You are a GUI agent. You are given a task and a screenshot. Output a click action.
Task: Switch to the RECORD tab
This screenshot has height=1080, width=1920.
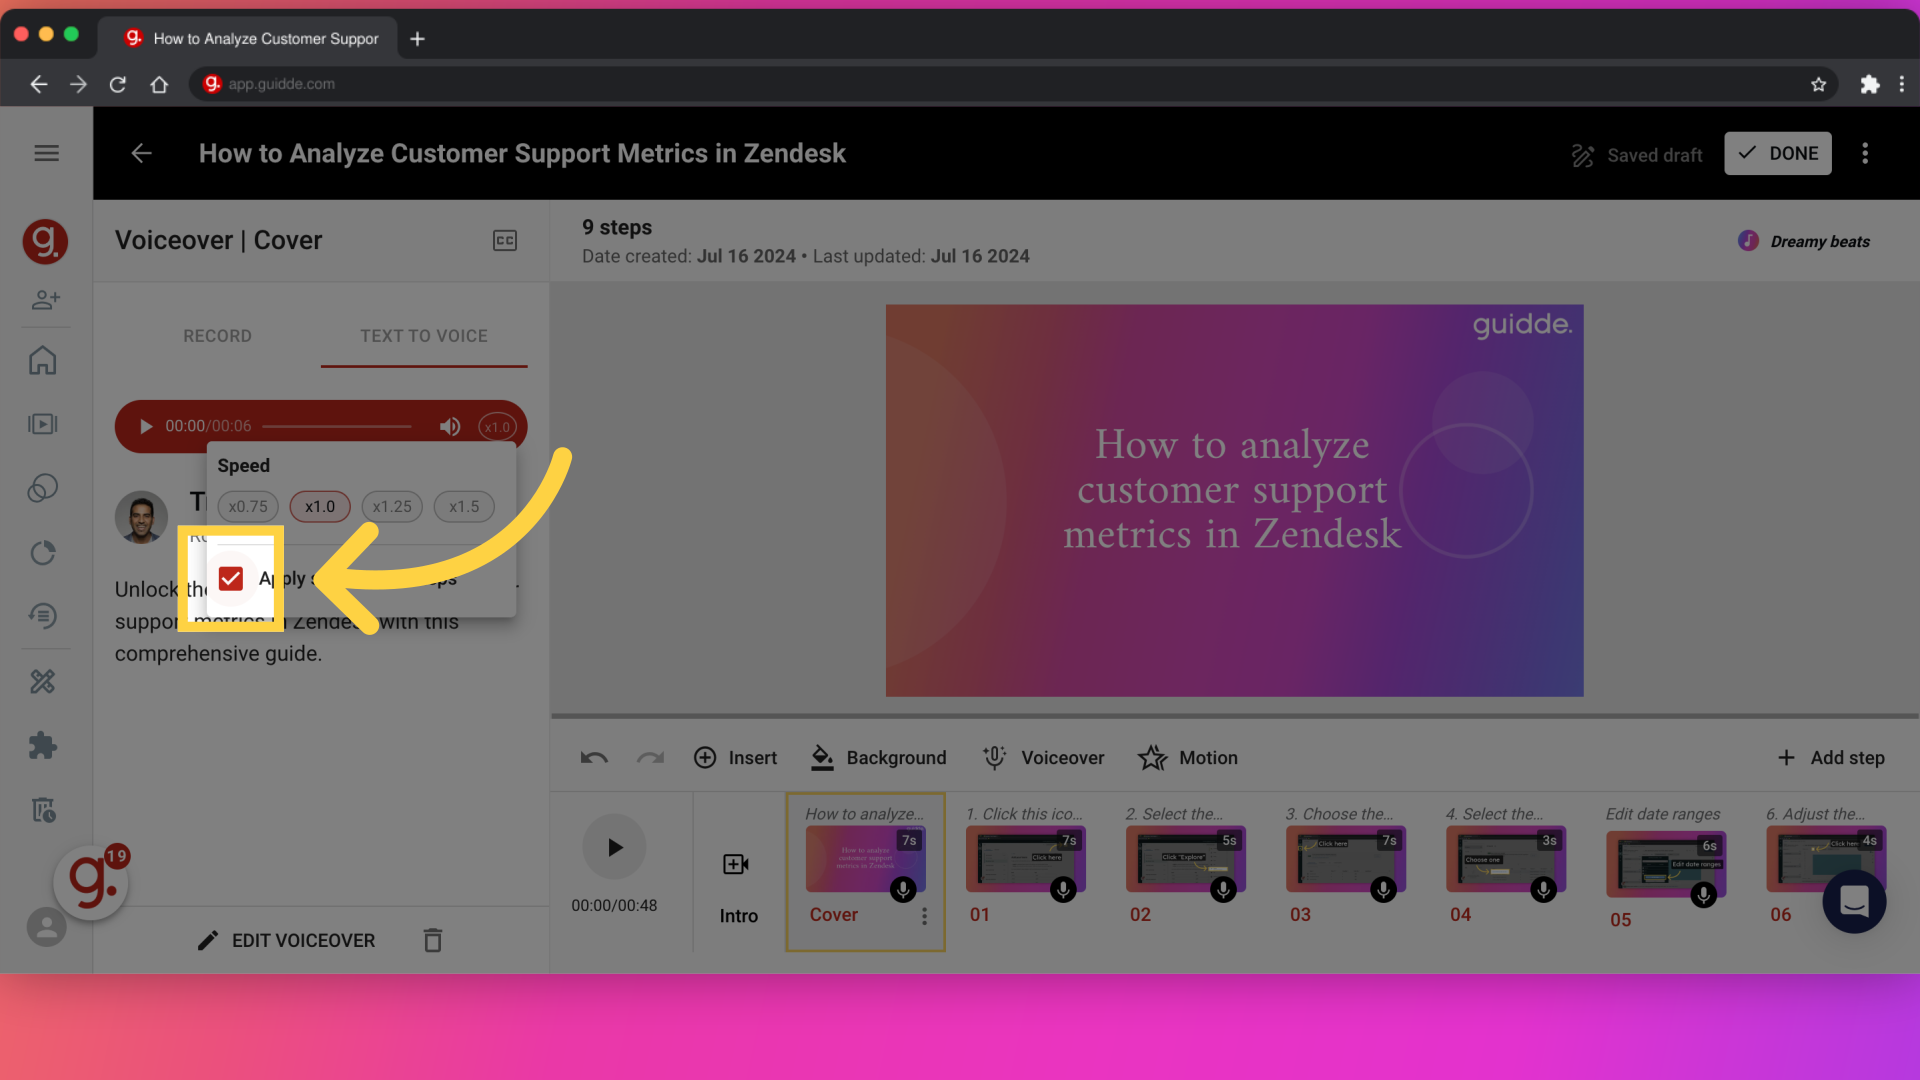click(217, 336)
